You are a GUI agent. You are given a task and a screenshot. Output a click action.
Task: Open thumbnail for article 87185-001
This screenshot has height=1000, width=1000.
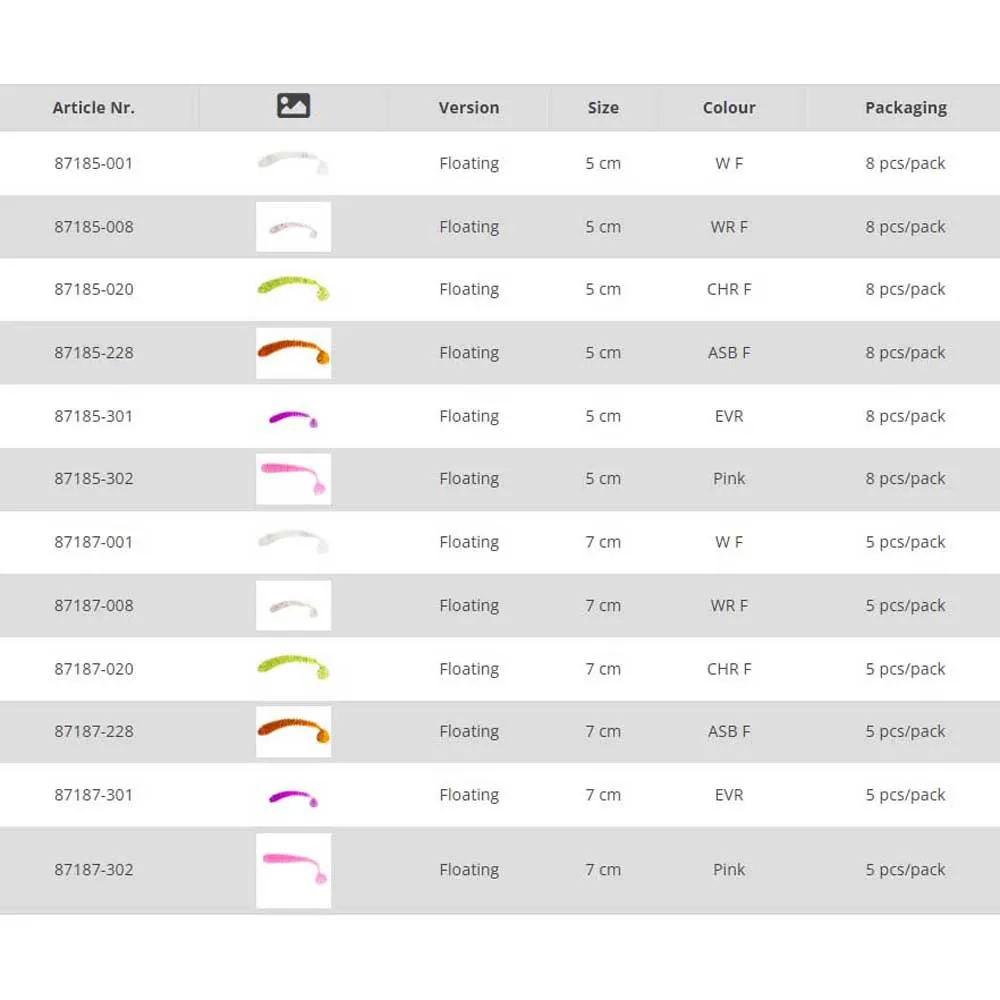(293, 163)
